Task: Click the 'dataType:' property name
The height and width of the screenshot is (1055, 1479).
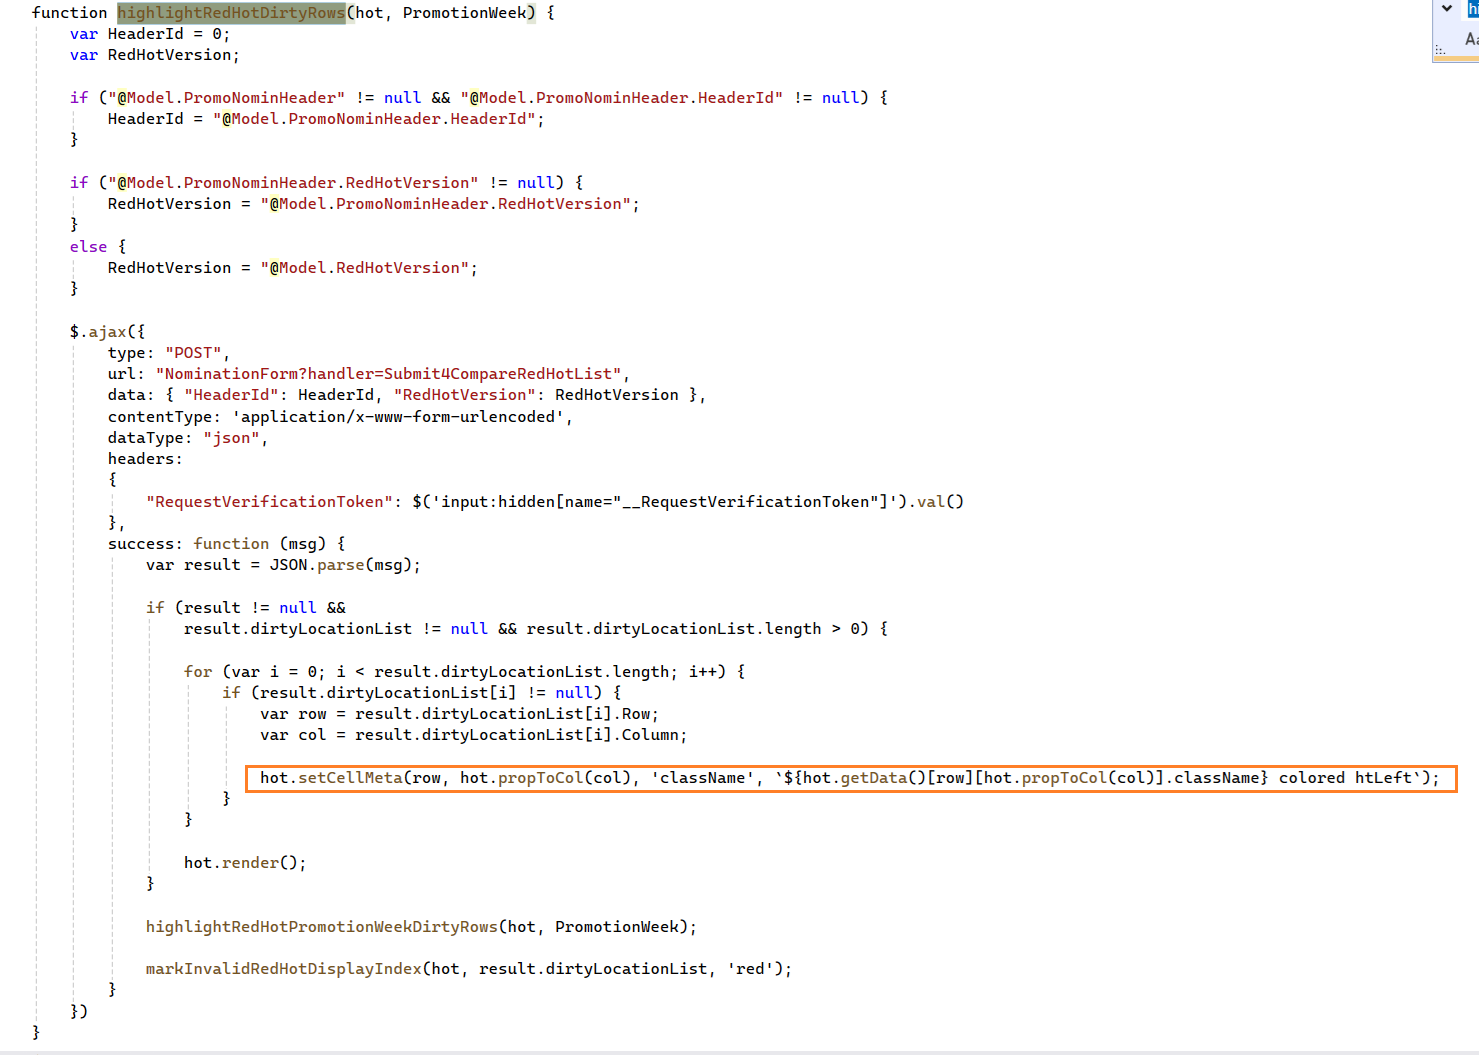Action: pyautogui.click(x=150, y=438)
